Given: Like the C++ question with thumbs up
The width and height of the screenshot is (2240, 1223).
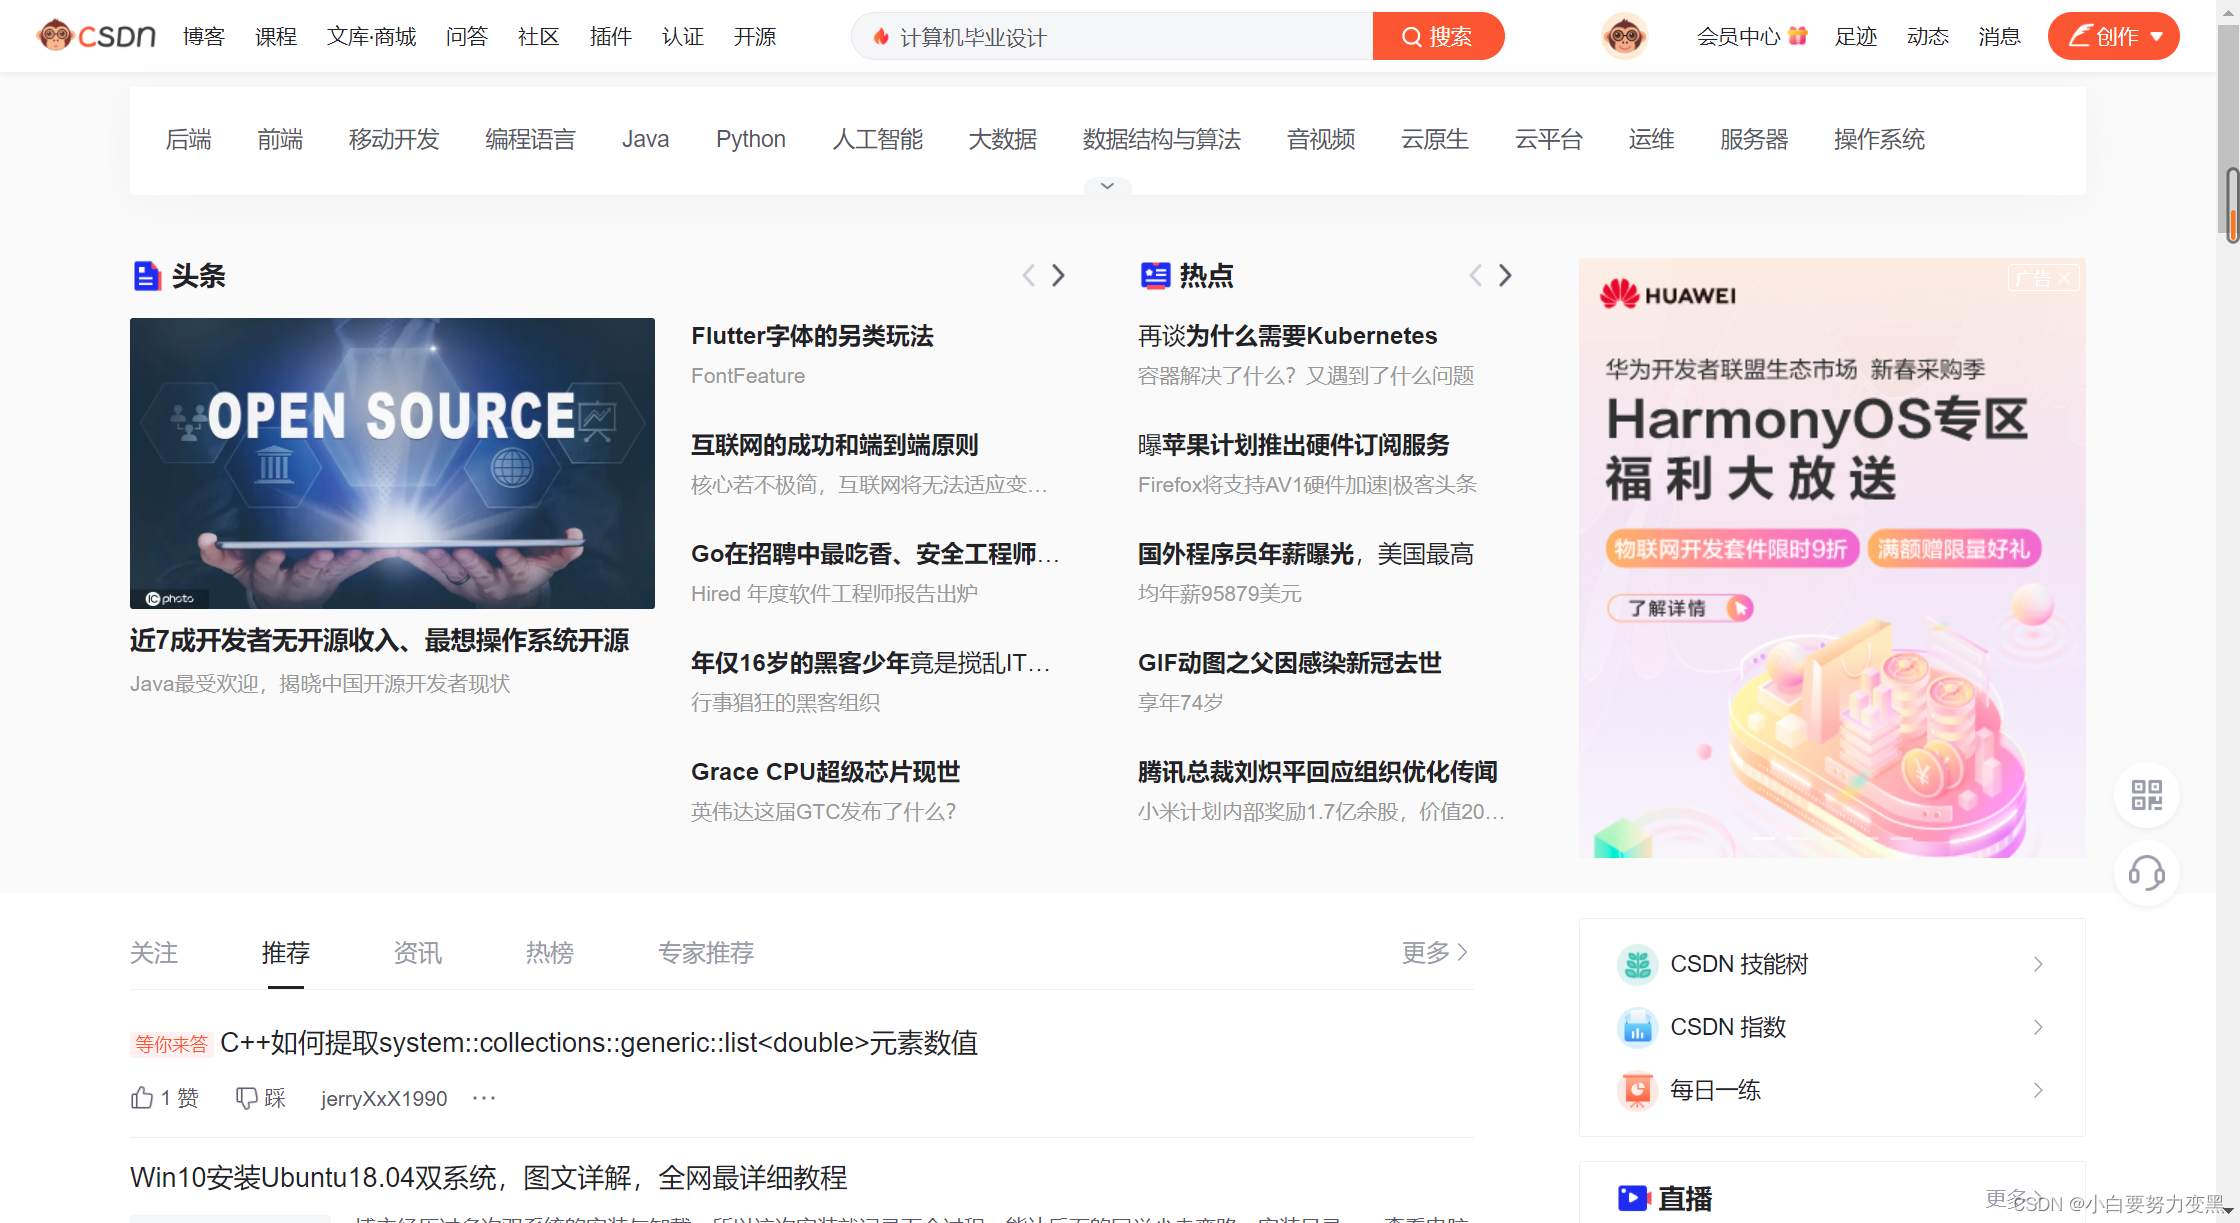Looking at the screenshot, I should tap(142, 1098).
